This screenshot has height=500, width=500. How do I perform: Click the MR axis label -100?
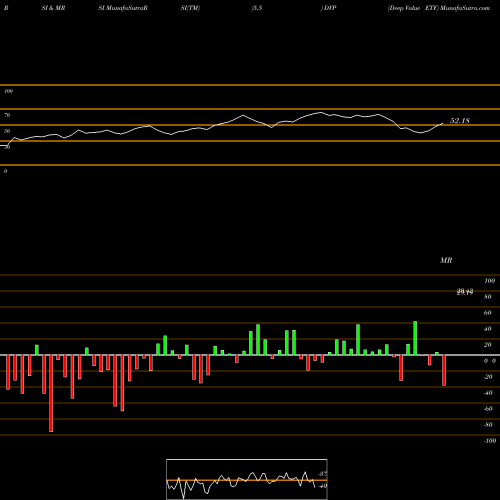(x=490, y=441)
